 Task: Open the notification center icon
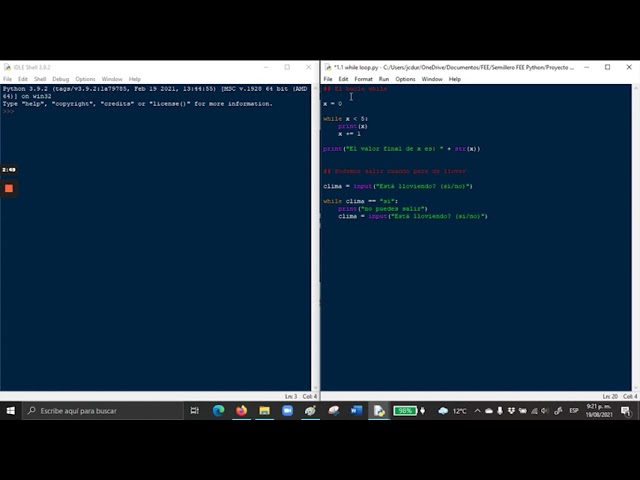626,411
